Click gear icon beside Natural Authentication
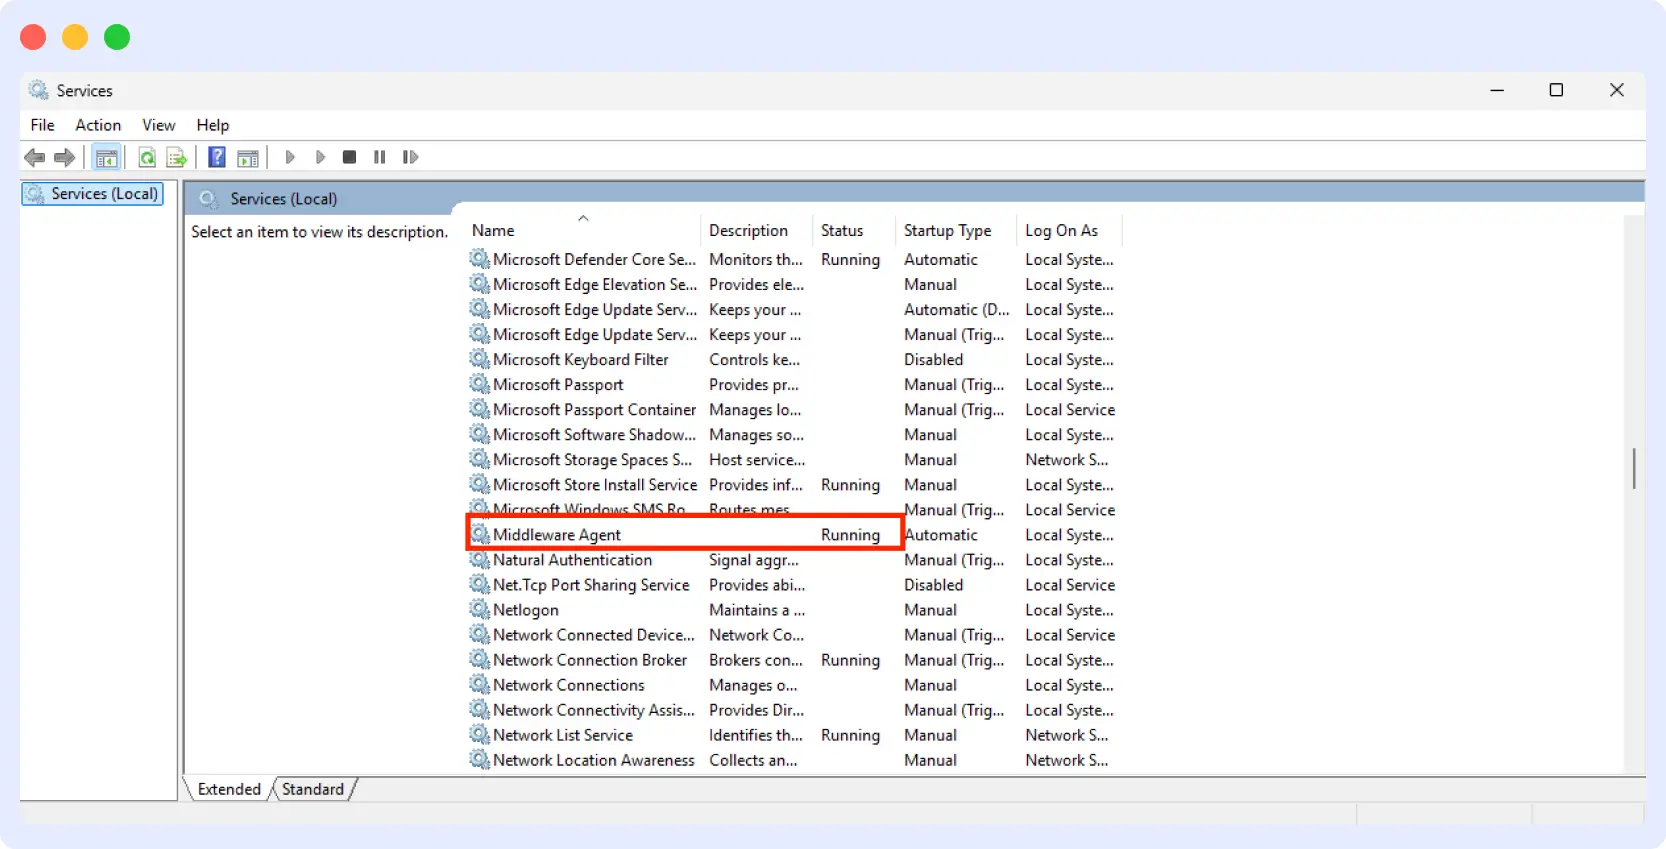Image resolution: width=1666 pixels, height=849 pixels. pyautogui.click(x=480, y=559)
